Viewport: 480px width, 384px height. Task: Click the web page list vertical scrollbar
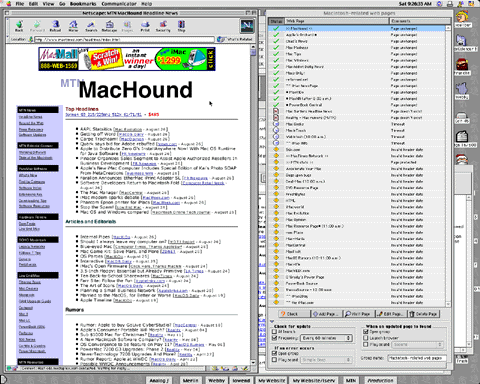click(x=448, y=166)
